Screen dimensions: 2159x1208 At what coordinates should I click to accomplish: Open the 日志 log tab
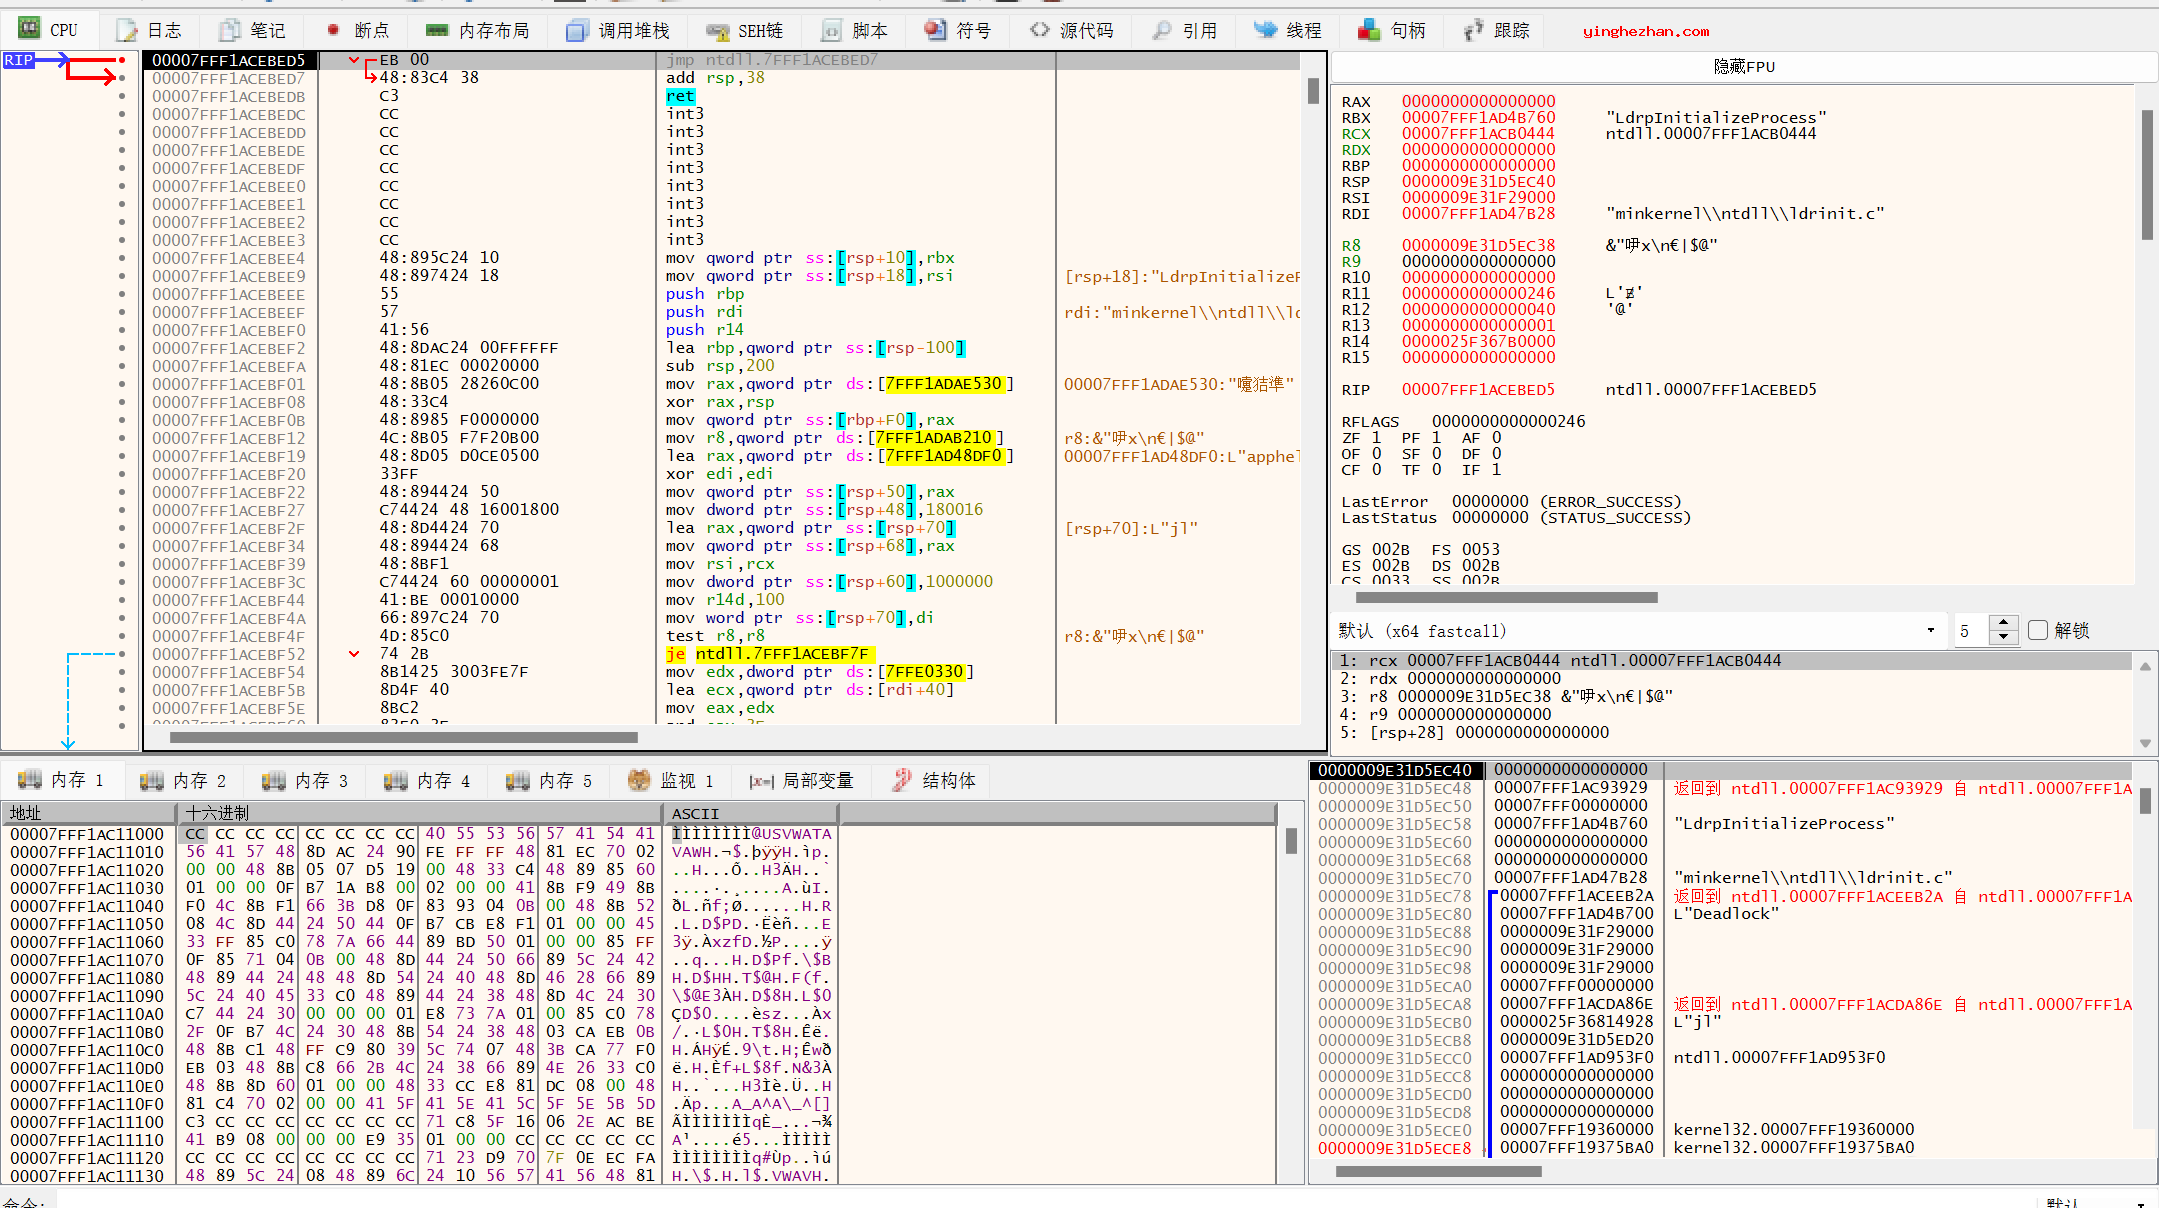click(150, 30)
